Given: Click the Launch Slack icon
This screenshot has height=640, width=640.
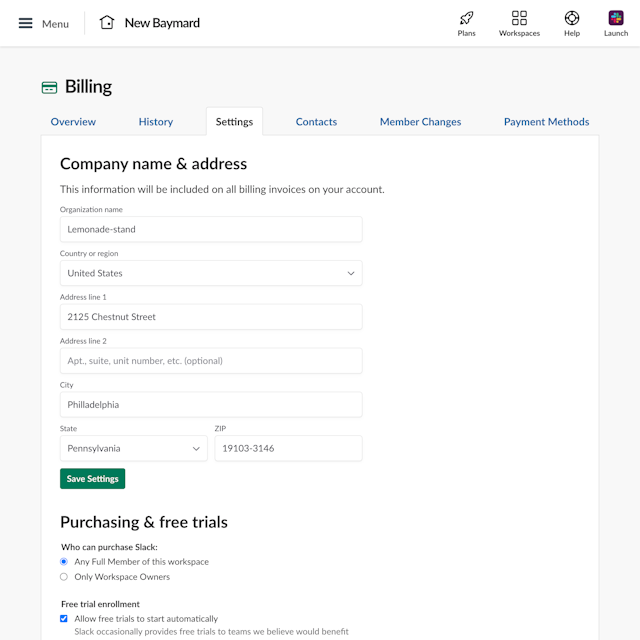Looking at the screenshot, I should (x=616, y=18).
